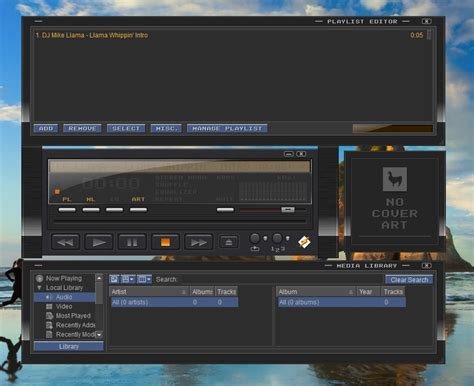474x386 pixels.
Task: Open the Select menu in Playlist Editor
Action: (126, 128)
